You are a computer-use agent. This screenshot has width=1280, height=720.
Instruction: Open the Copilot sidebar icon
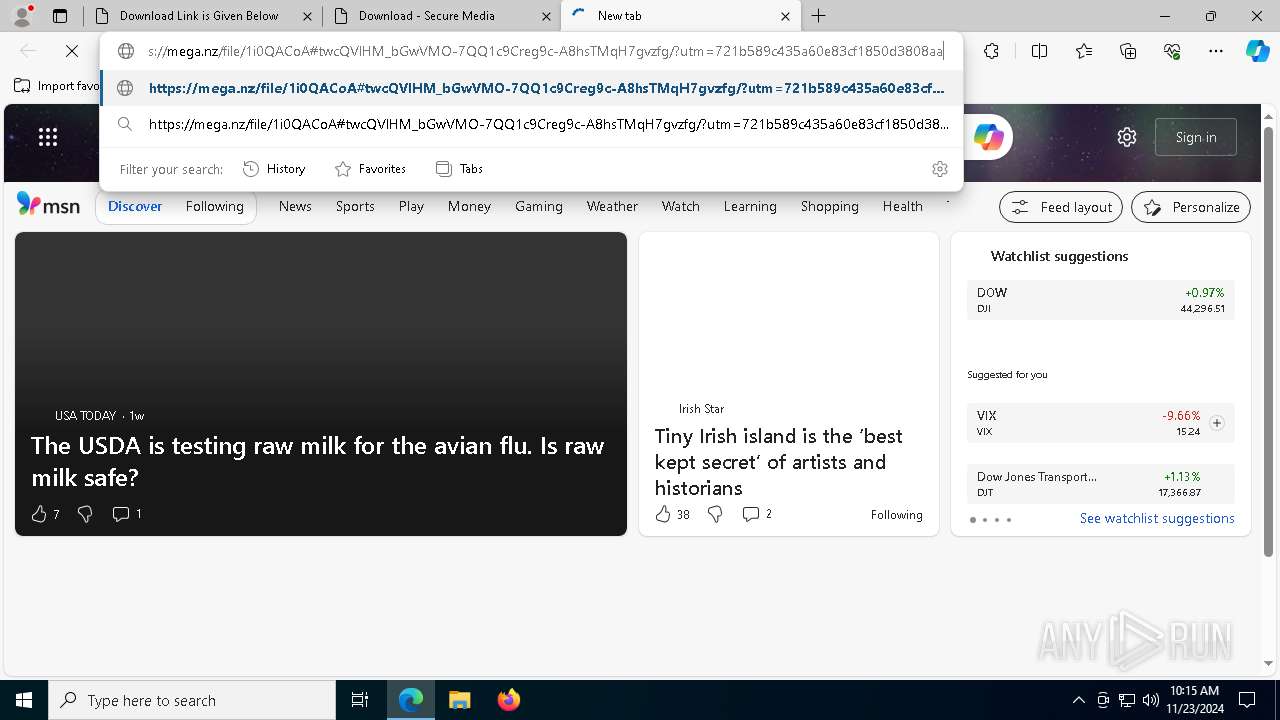pos(1257,51)
